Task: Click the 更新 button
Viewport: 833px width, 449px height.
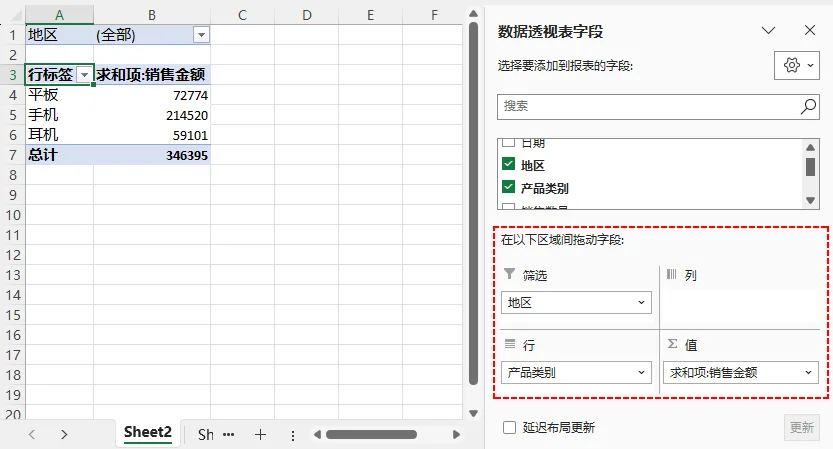Action: pos(802,427)
